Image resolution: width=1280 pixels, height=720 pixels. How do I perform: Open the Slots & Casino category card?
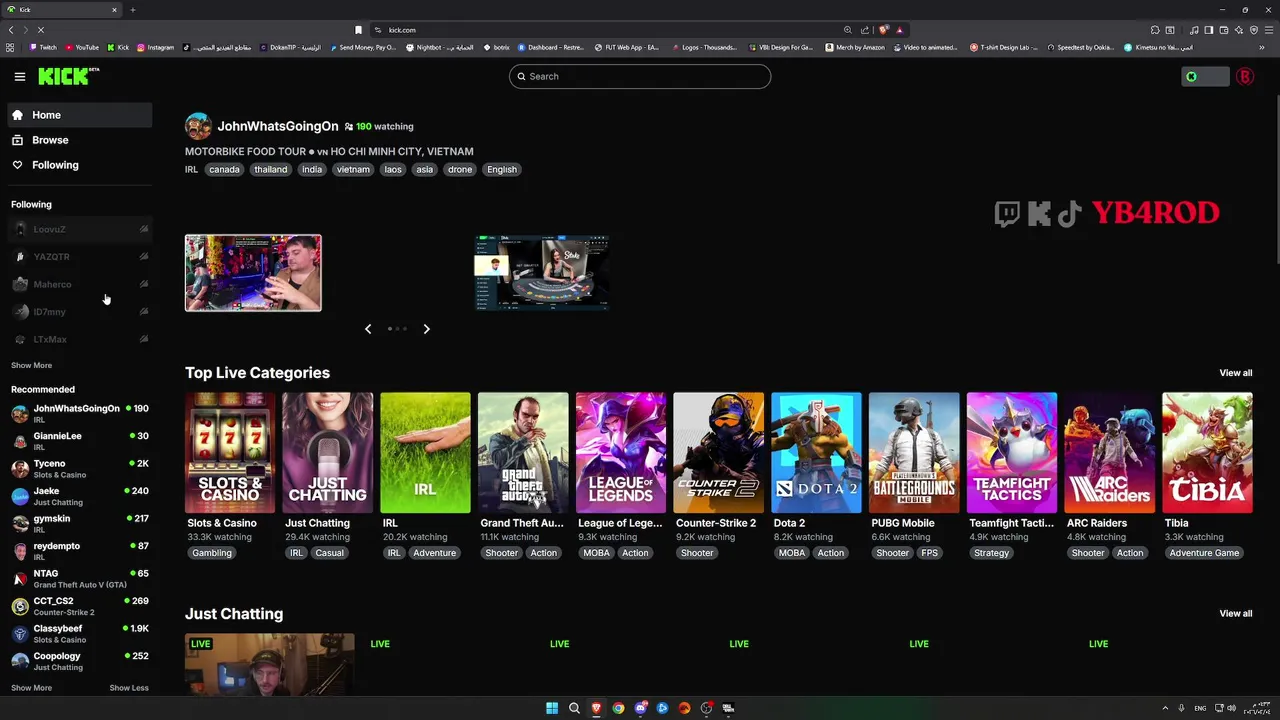(x=230, y=453)
